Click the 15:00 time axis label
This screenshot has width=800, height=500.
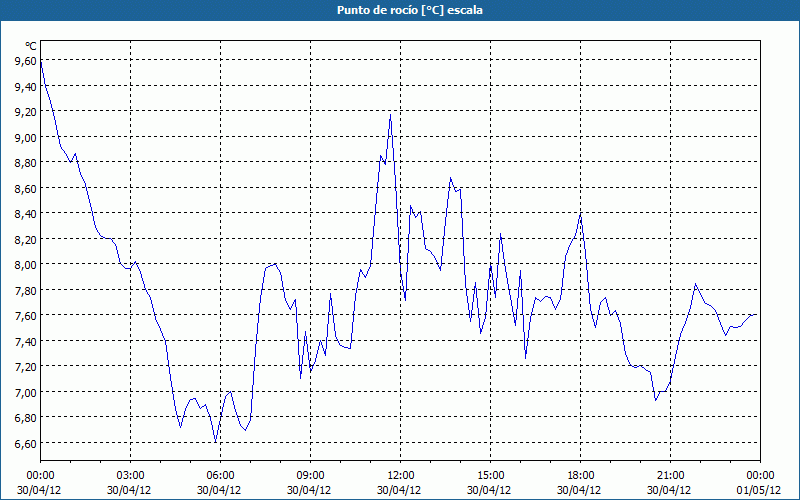pos(490,476)
